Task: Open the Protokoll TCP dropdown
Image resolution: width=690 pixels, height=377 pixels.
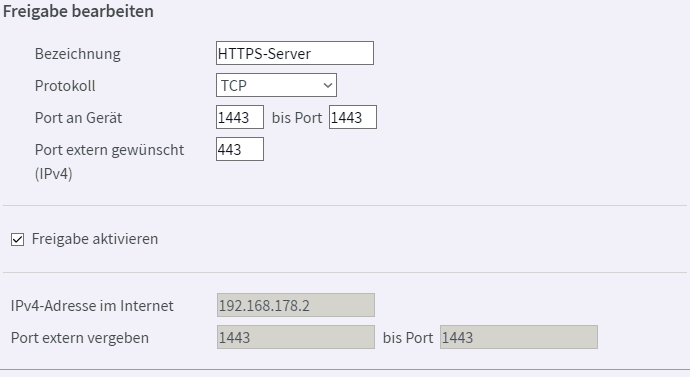Action: coord(276,85)
